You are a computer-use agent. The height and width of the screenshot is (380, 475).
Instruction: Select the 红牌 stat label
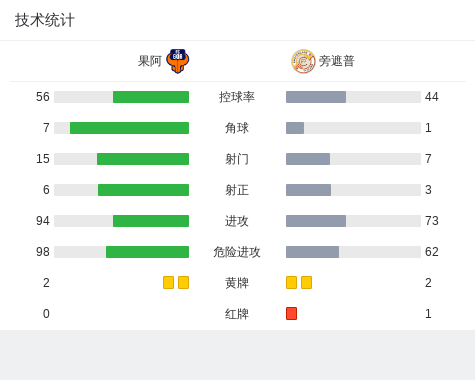(x=237, y=314)
